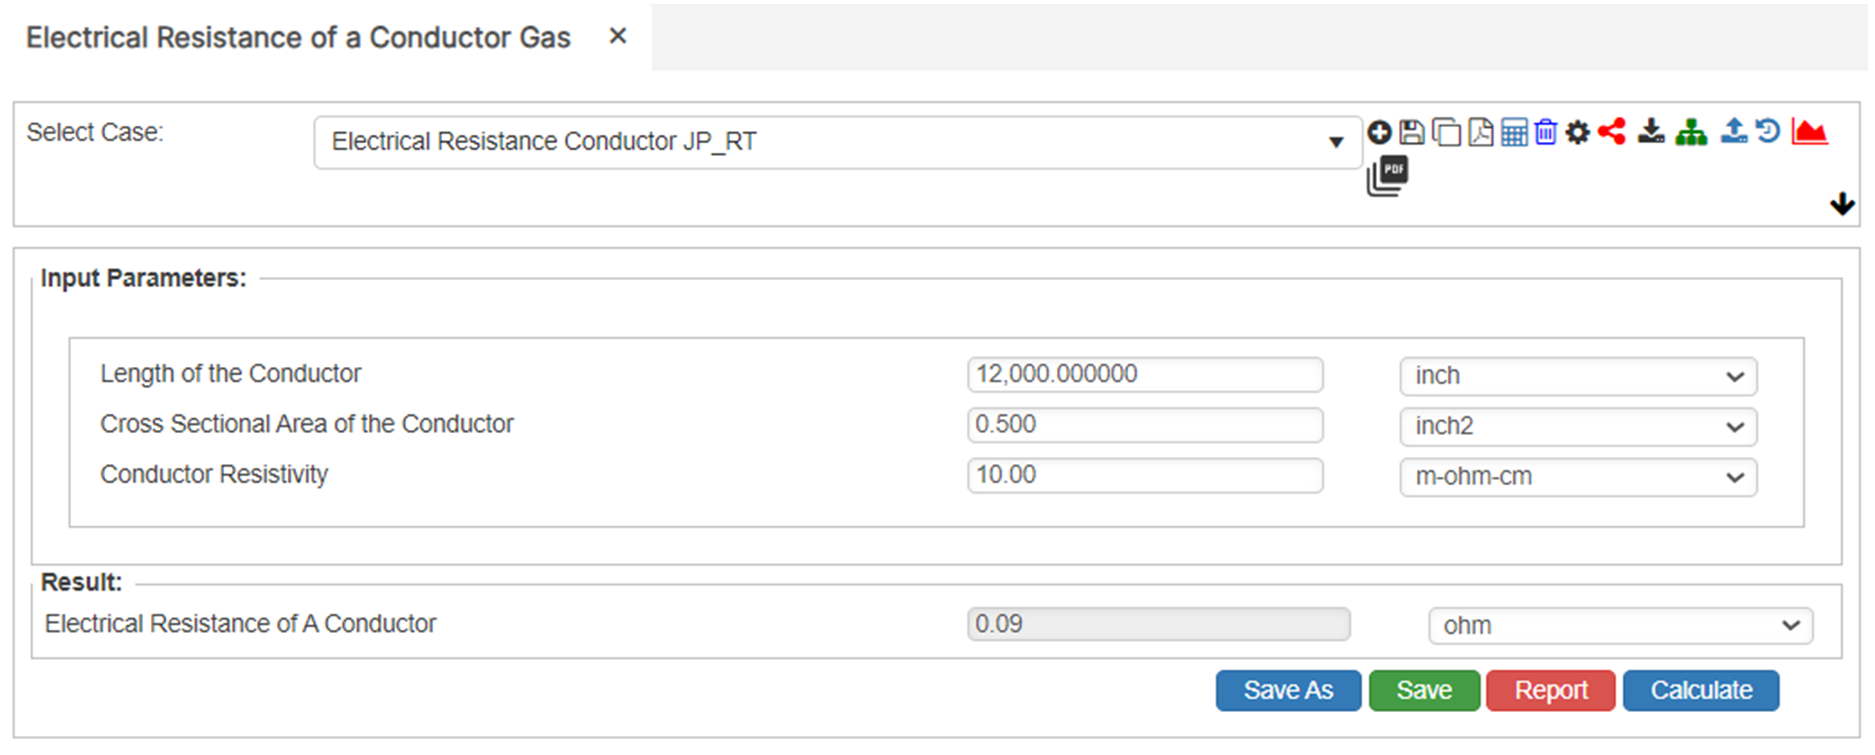The image size is (1875, 755).
Task: Open the length unit dropdown showing inch
Action: tap(1578, 376)
